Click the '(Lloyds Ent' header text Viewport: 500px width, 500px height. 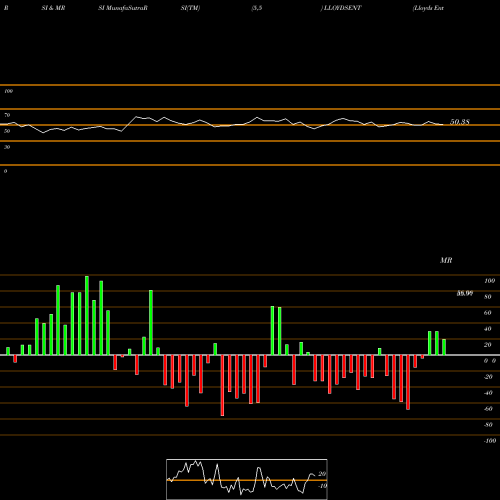click(x=428, y=8)
